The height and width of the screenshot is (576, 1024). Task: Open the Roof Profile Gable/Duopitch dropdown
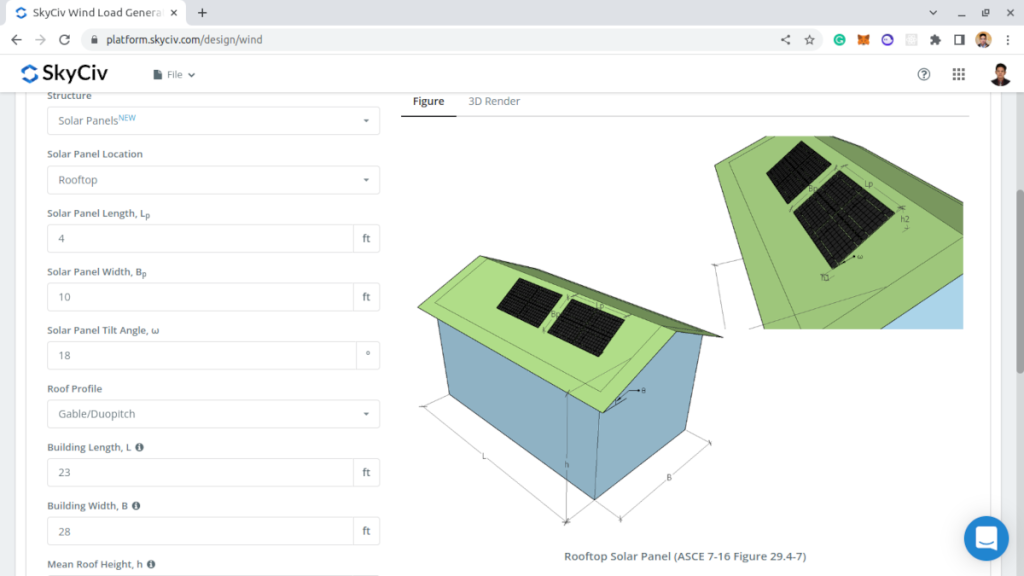pos(213,413)
